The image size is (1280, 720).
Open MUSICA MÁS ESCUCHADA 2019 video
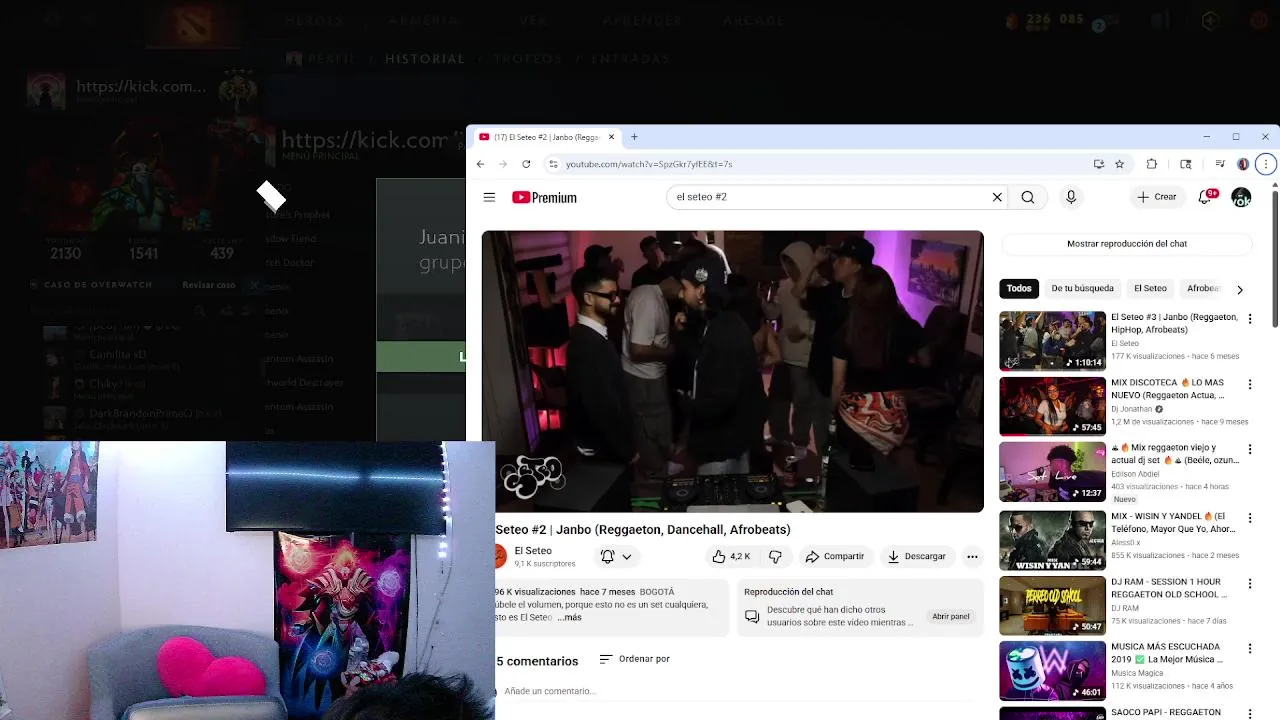pos(1167,653)
